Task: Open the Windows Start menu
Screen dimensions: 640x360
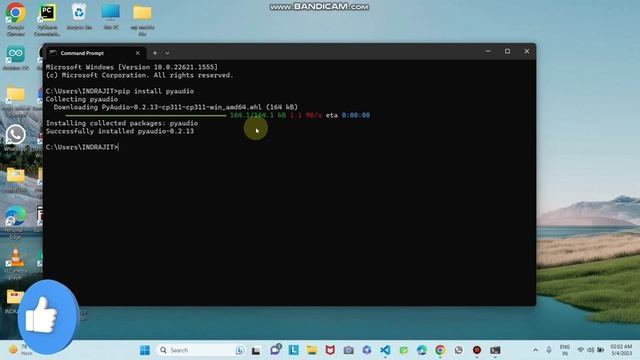Action: pos(144,350)
